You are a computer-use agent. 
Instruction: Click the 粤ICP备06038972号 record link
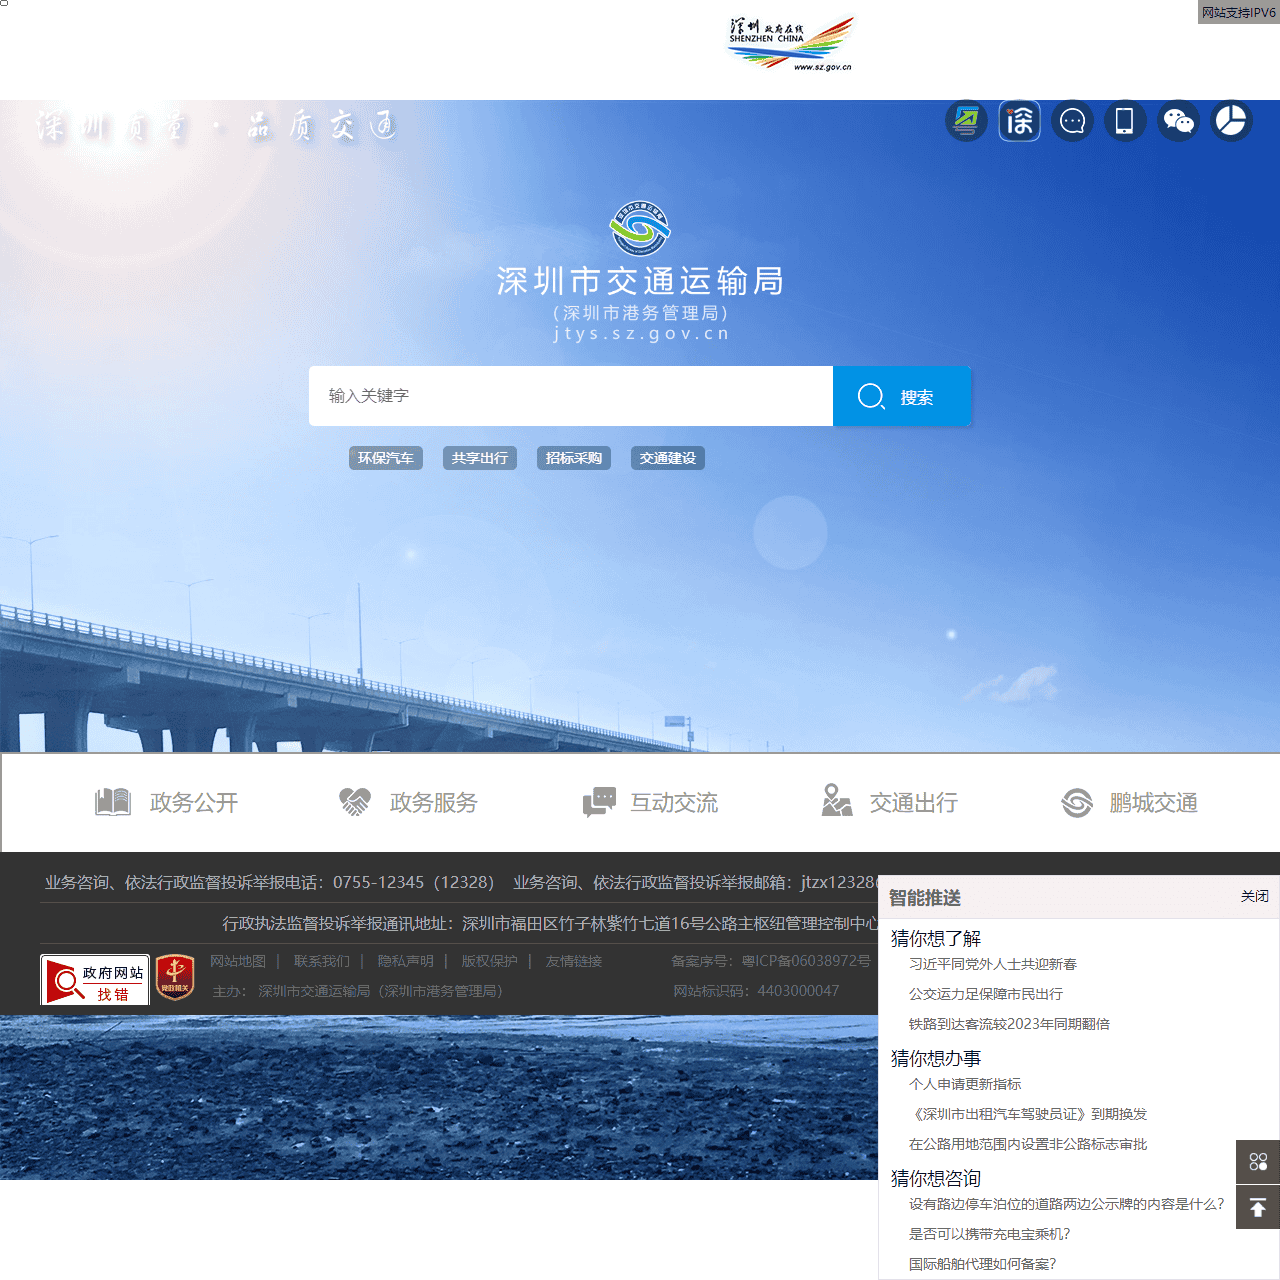pos(806,961)
